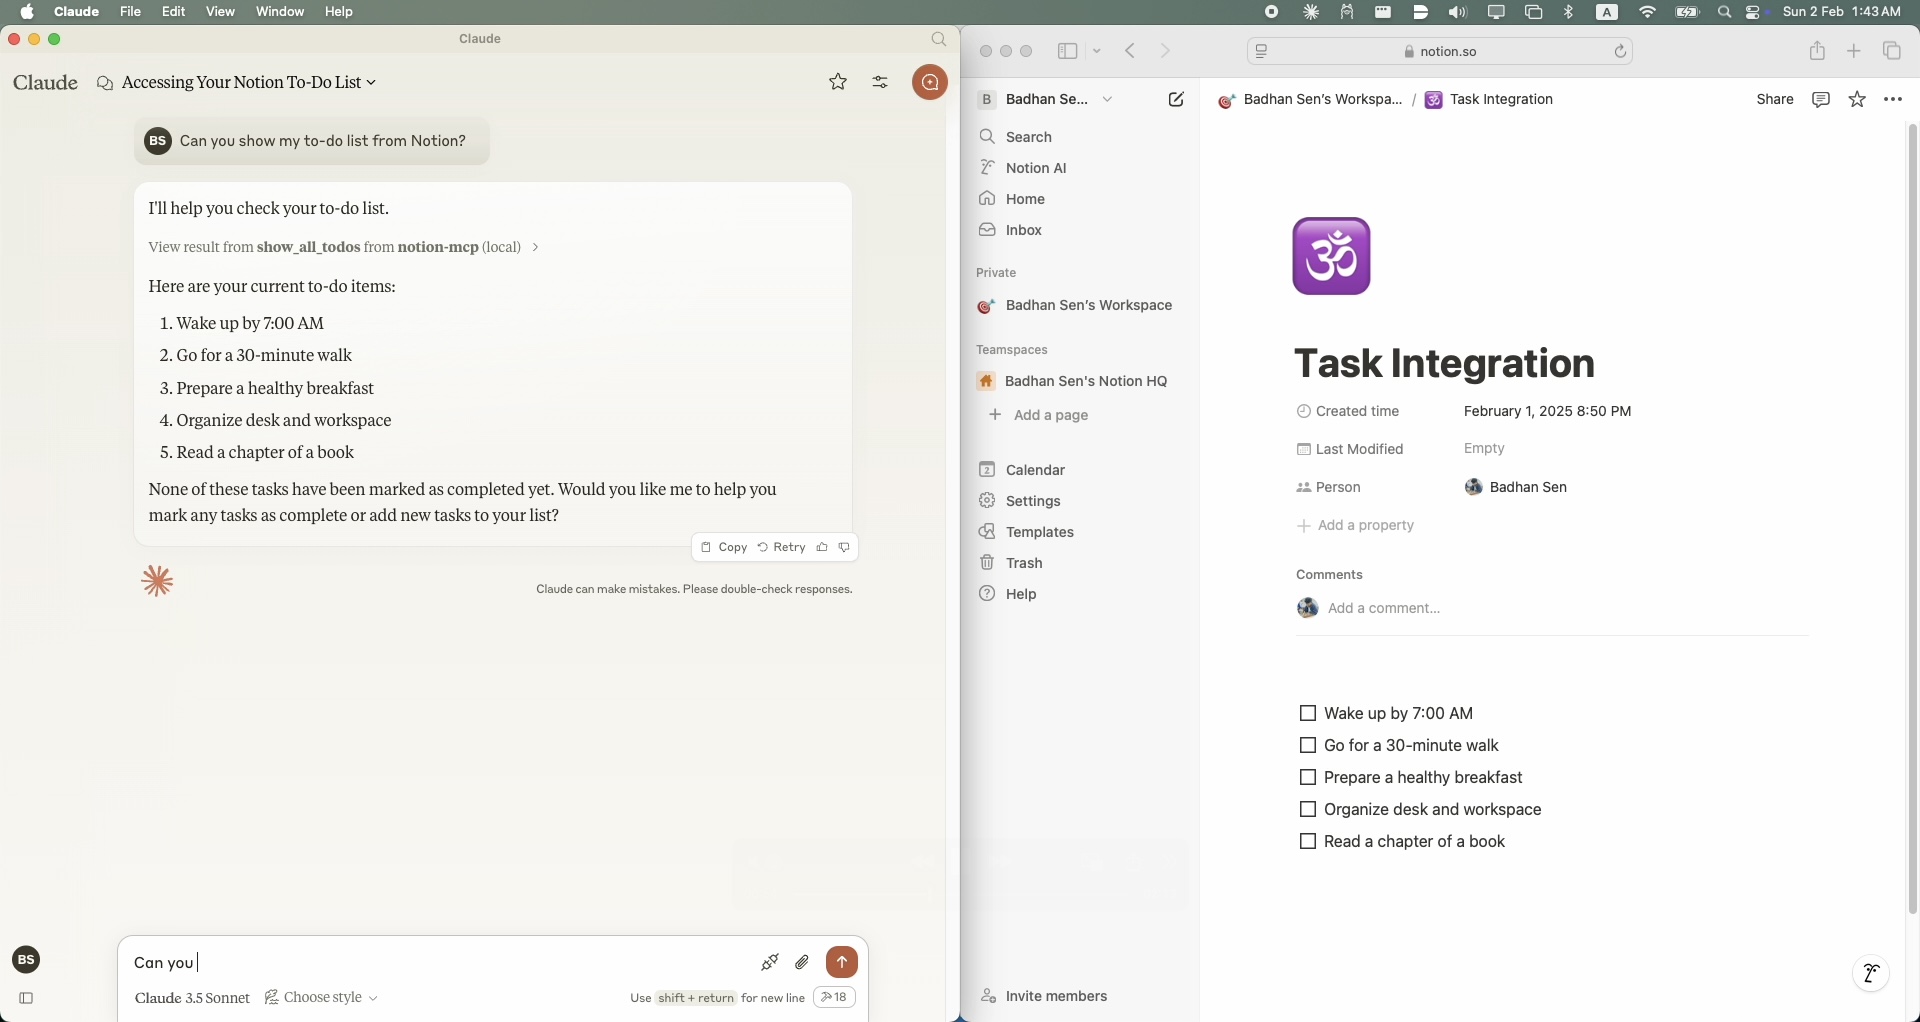Open the 'Choose style' dropdown
Screen dimensions: 1920x1022
click(322, 998)
